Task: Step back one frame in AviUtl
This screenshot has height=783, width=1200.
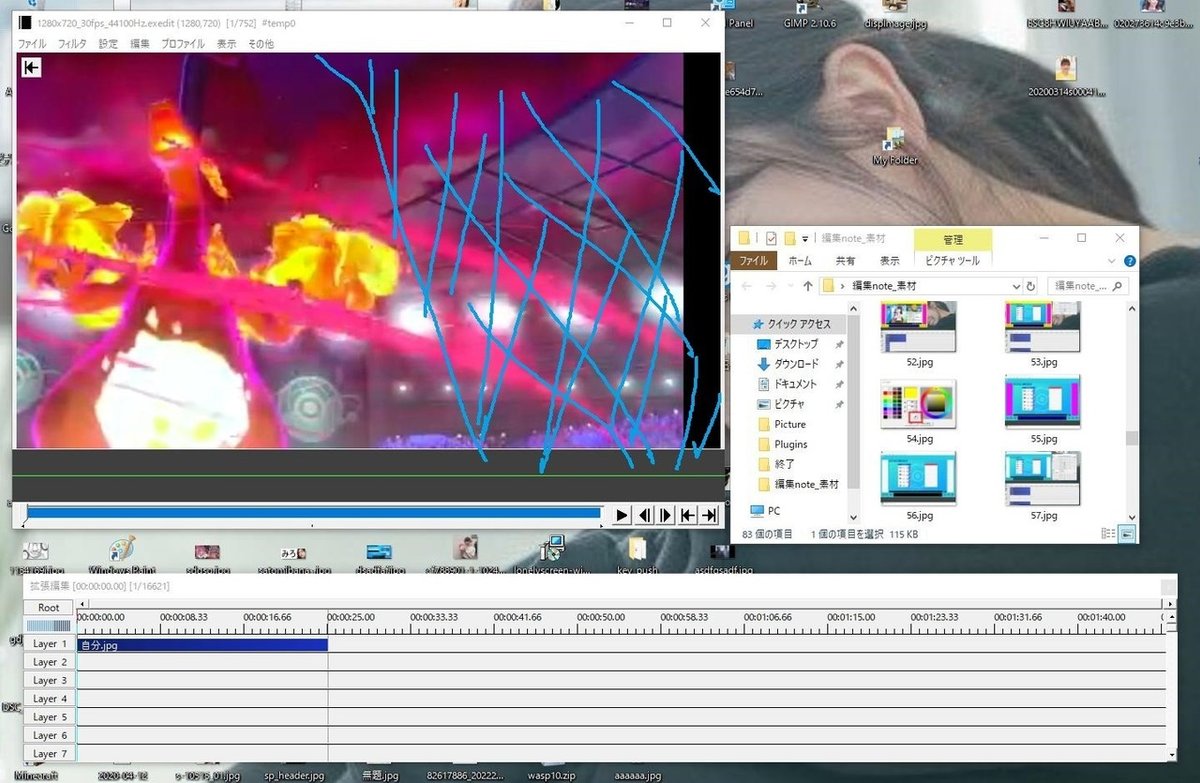Action: coord(644,515)
